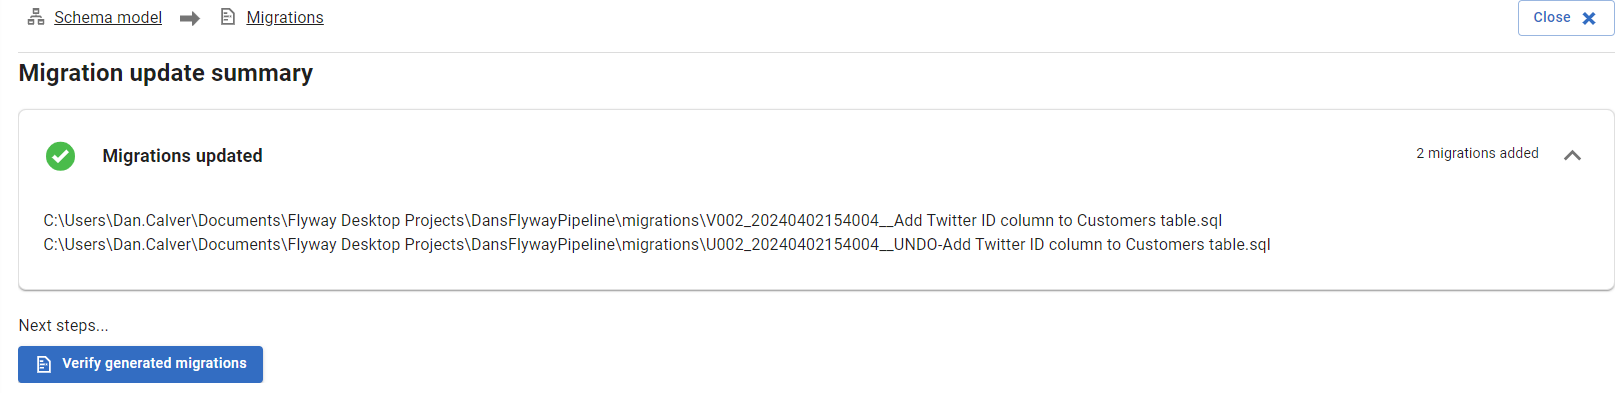This screenshot has height=393, width=1616.
Task: Click the U002 UNDO-Add Twitter ID migration filename
Action: click(988, 244)
